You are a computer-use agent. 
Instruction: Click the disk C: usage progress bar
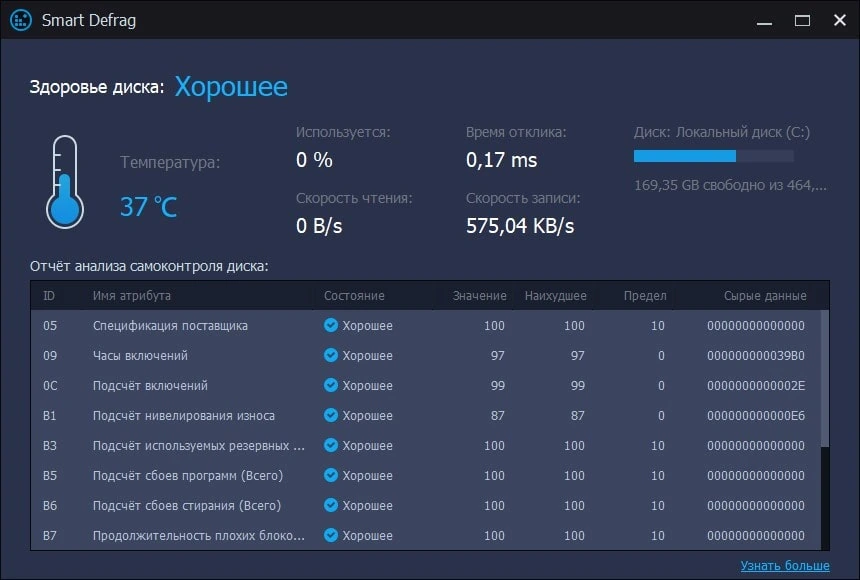714,156
